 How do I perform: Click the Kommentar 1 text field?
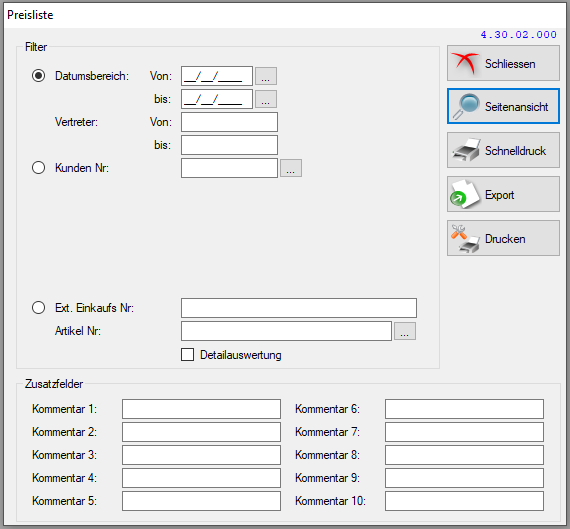click(x=201, y=409)
